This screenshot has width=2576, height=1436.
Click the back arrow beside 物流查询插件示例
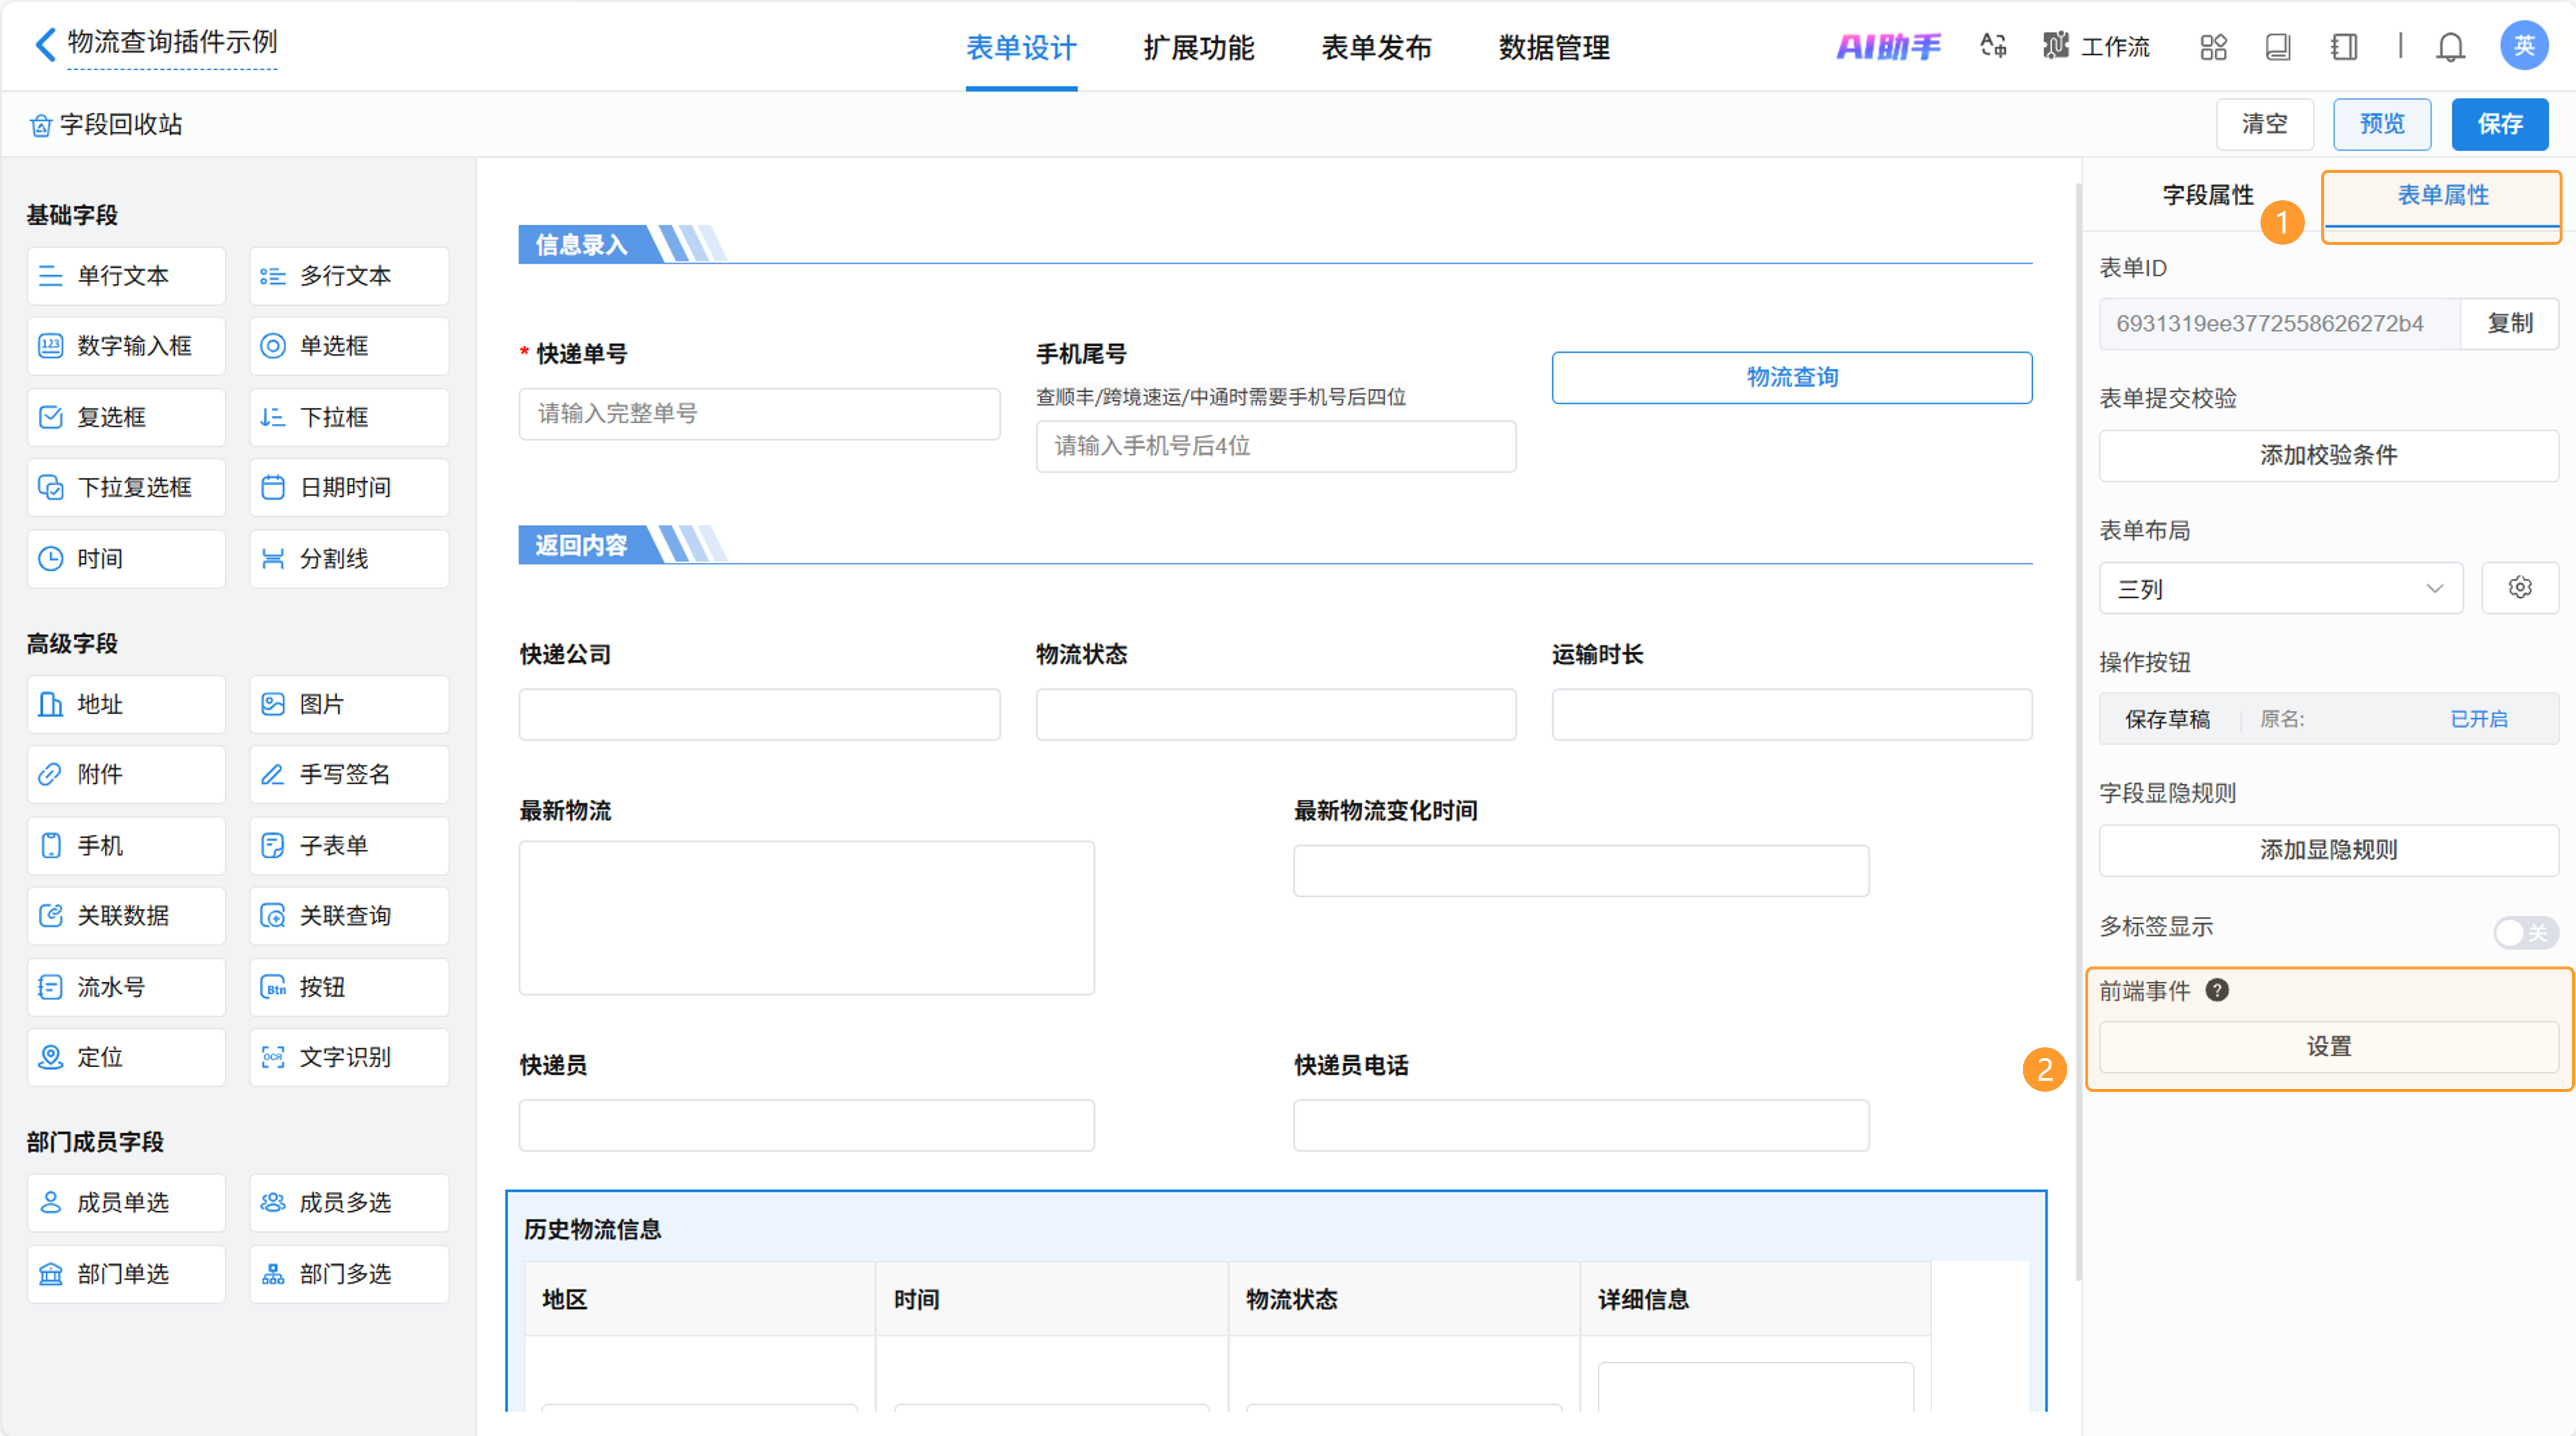coord(45,44)
